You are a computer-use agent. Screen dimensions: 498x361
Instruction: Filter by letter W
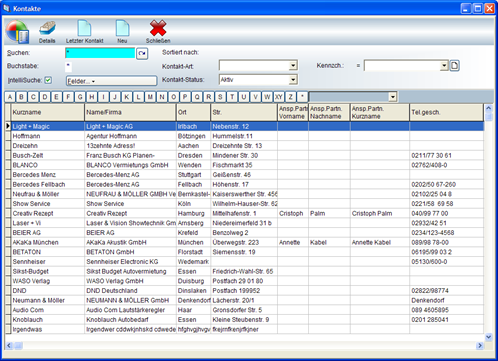tap(267, 97)
